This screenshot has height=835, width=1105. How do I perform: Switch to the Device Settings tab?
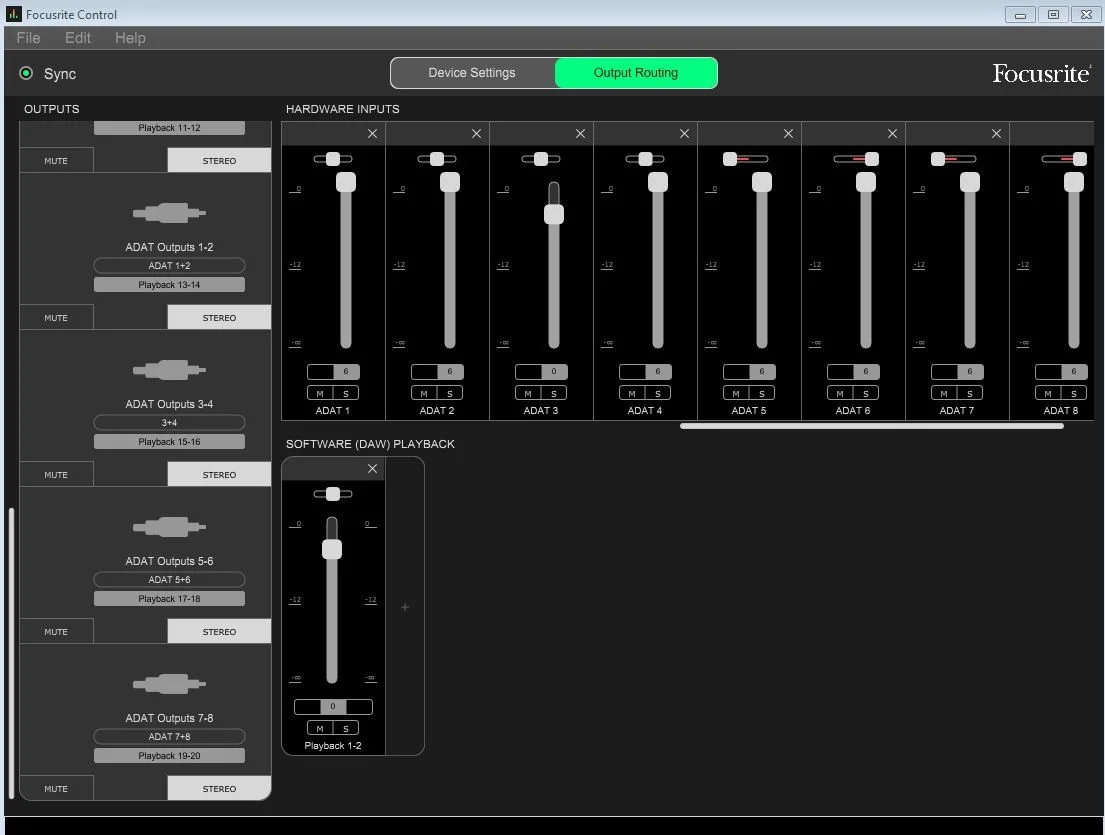(x=472, y=73)
